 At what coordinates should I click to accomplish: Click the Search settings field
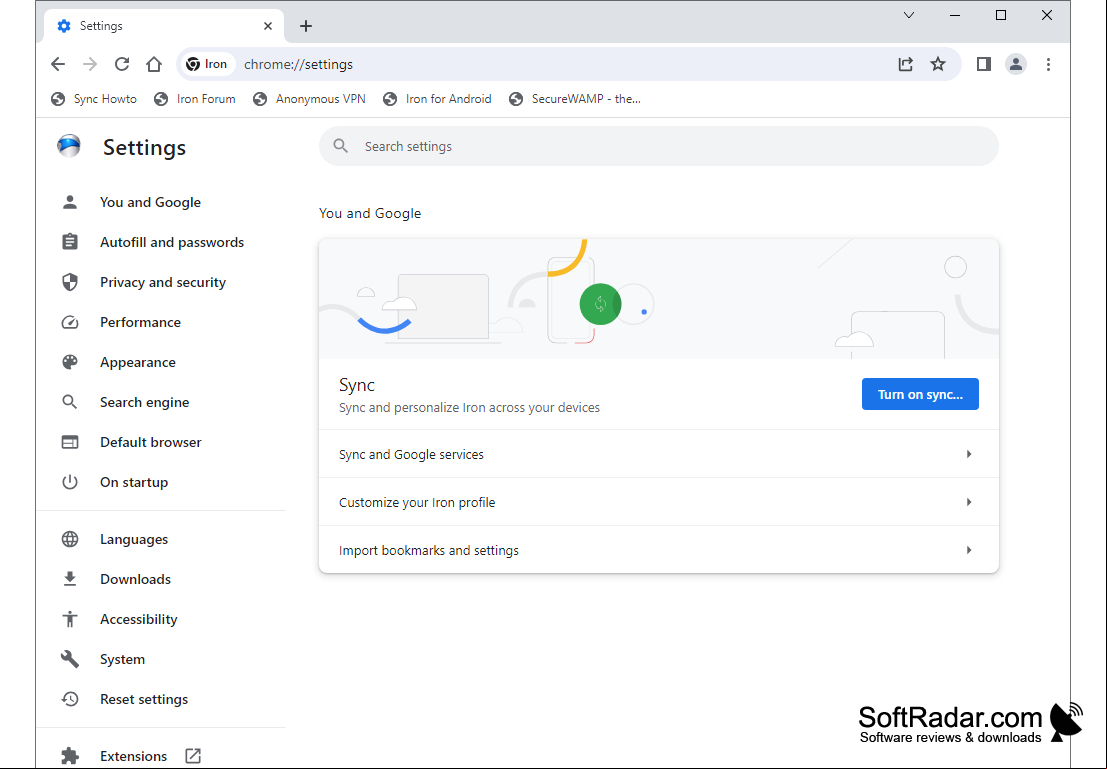point(659,146)
